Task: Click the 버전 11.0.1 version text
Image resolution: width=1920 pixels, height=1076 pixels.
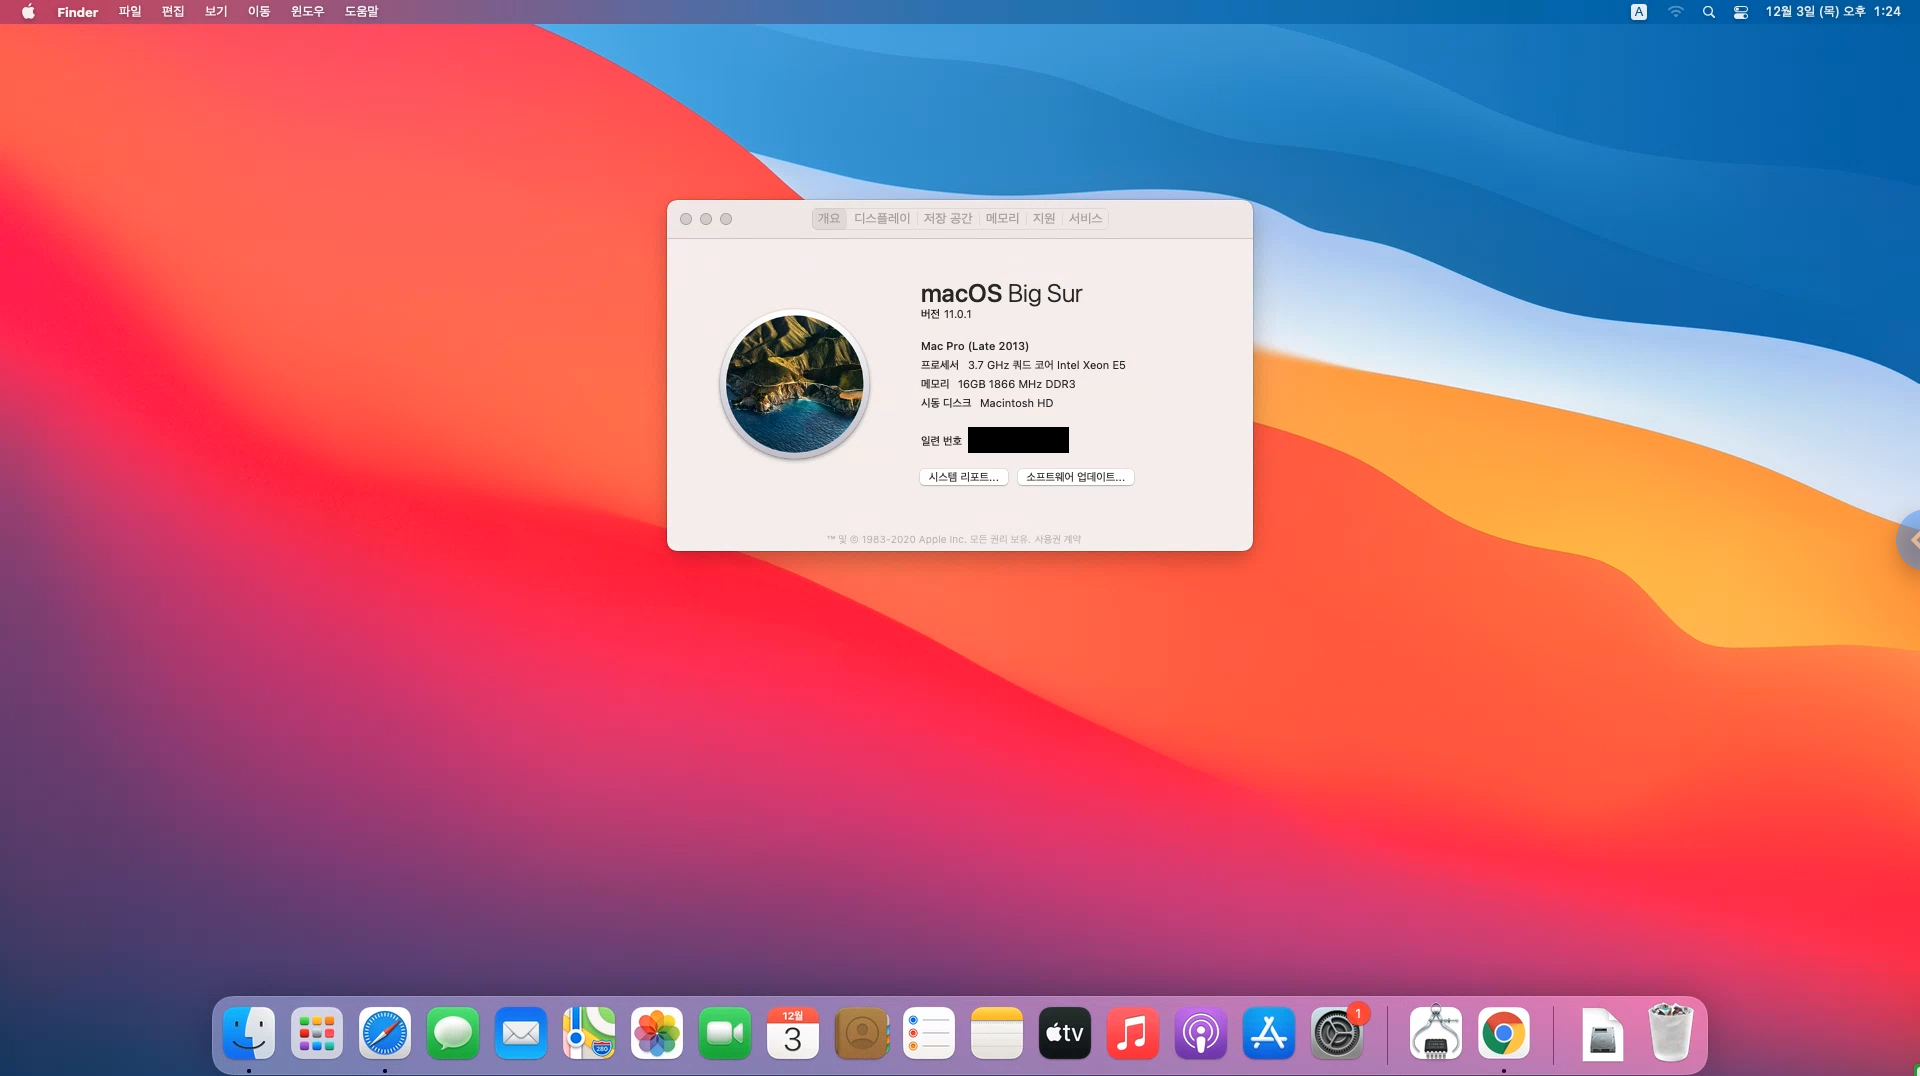Action: (946, 314)
